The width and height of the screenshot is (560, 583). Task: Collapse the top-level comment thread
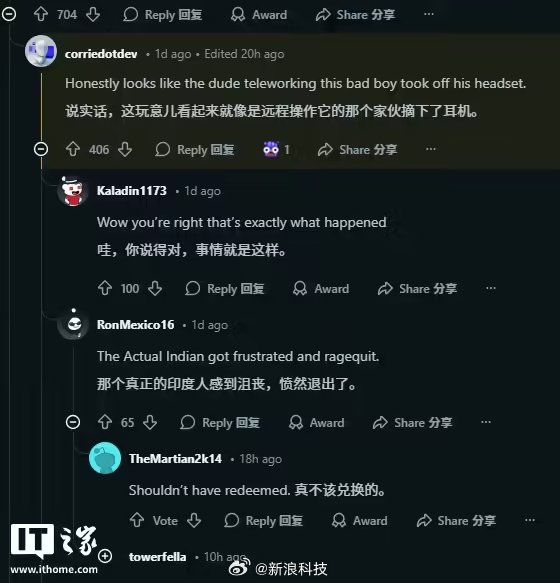(9, 15)
